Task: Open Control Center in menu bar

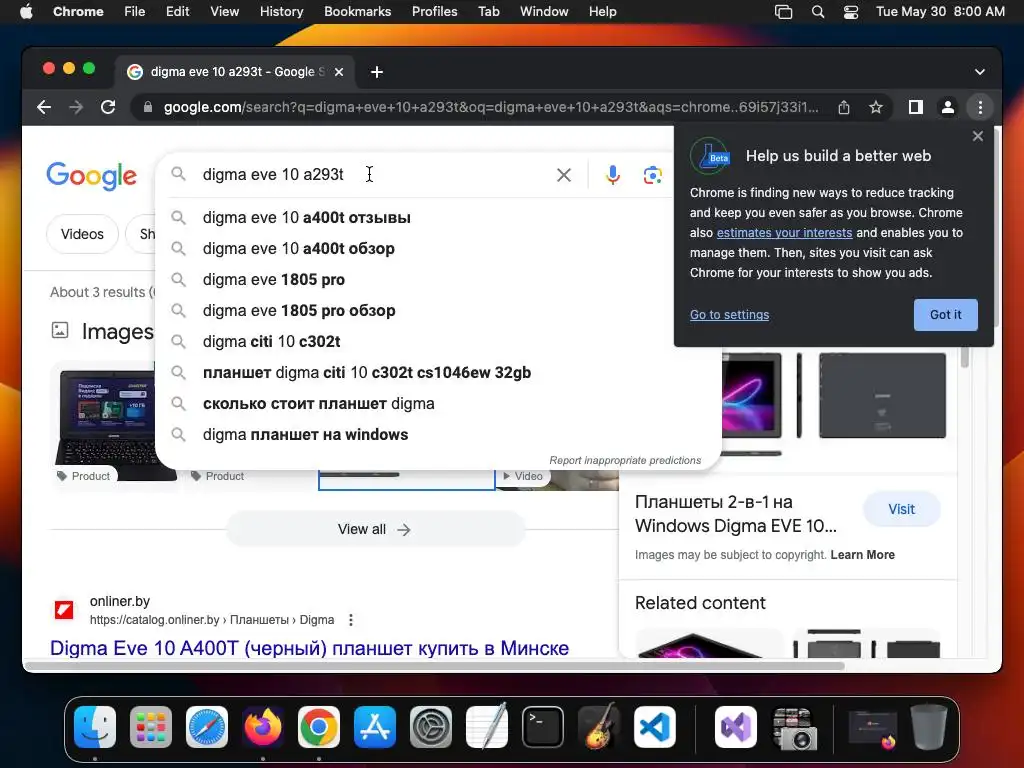Action: [x=851, y=12]
